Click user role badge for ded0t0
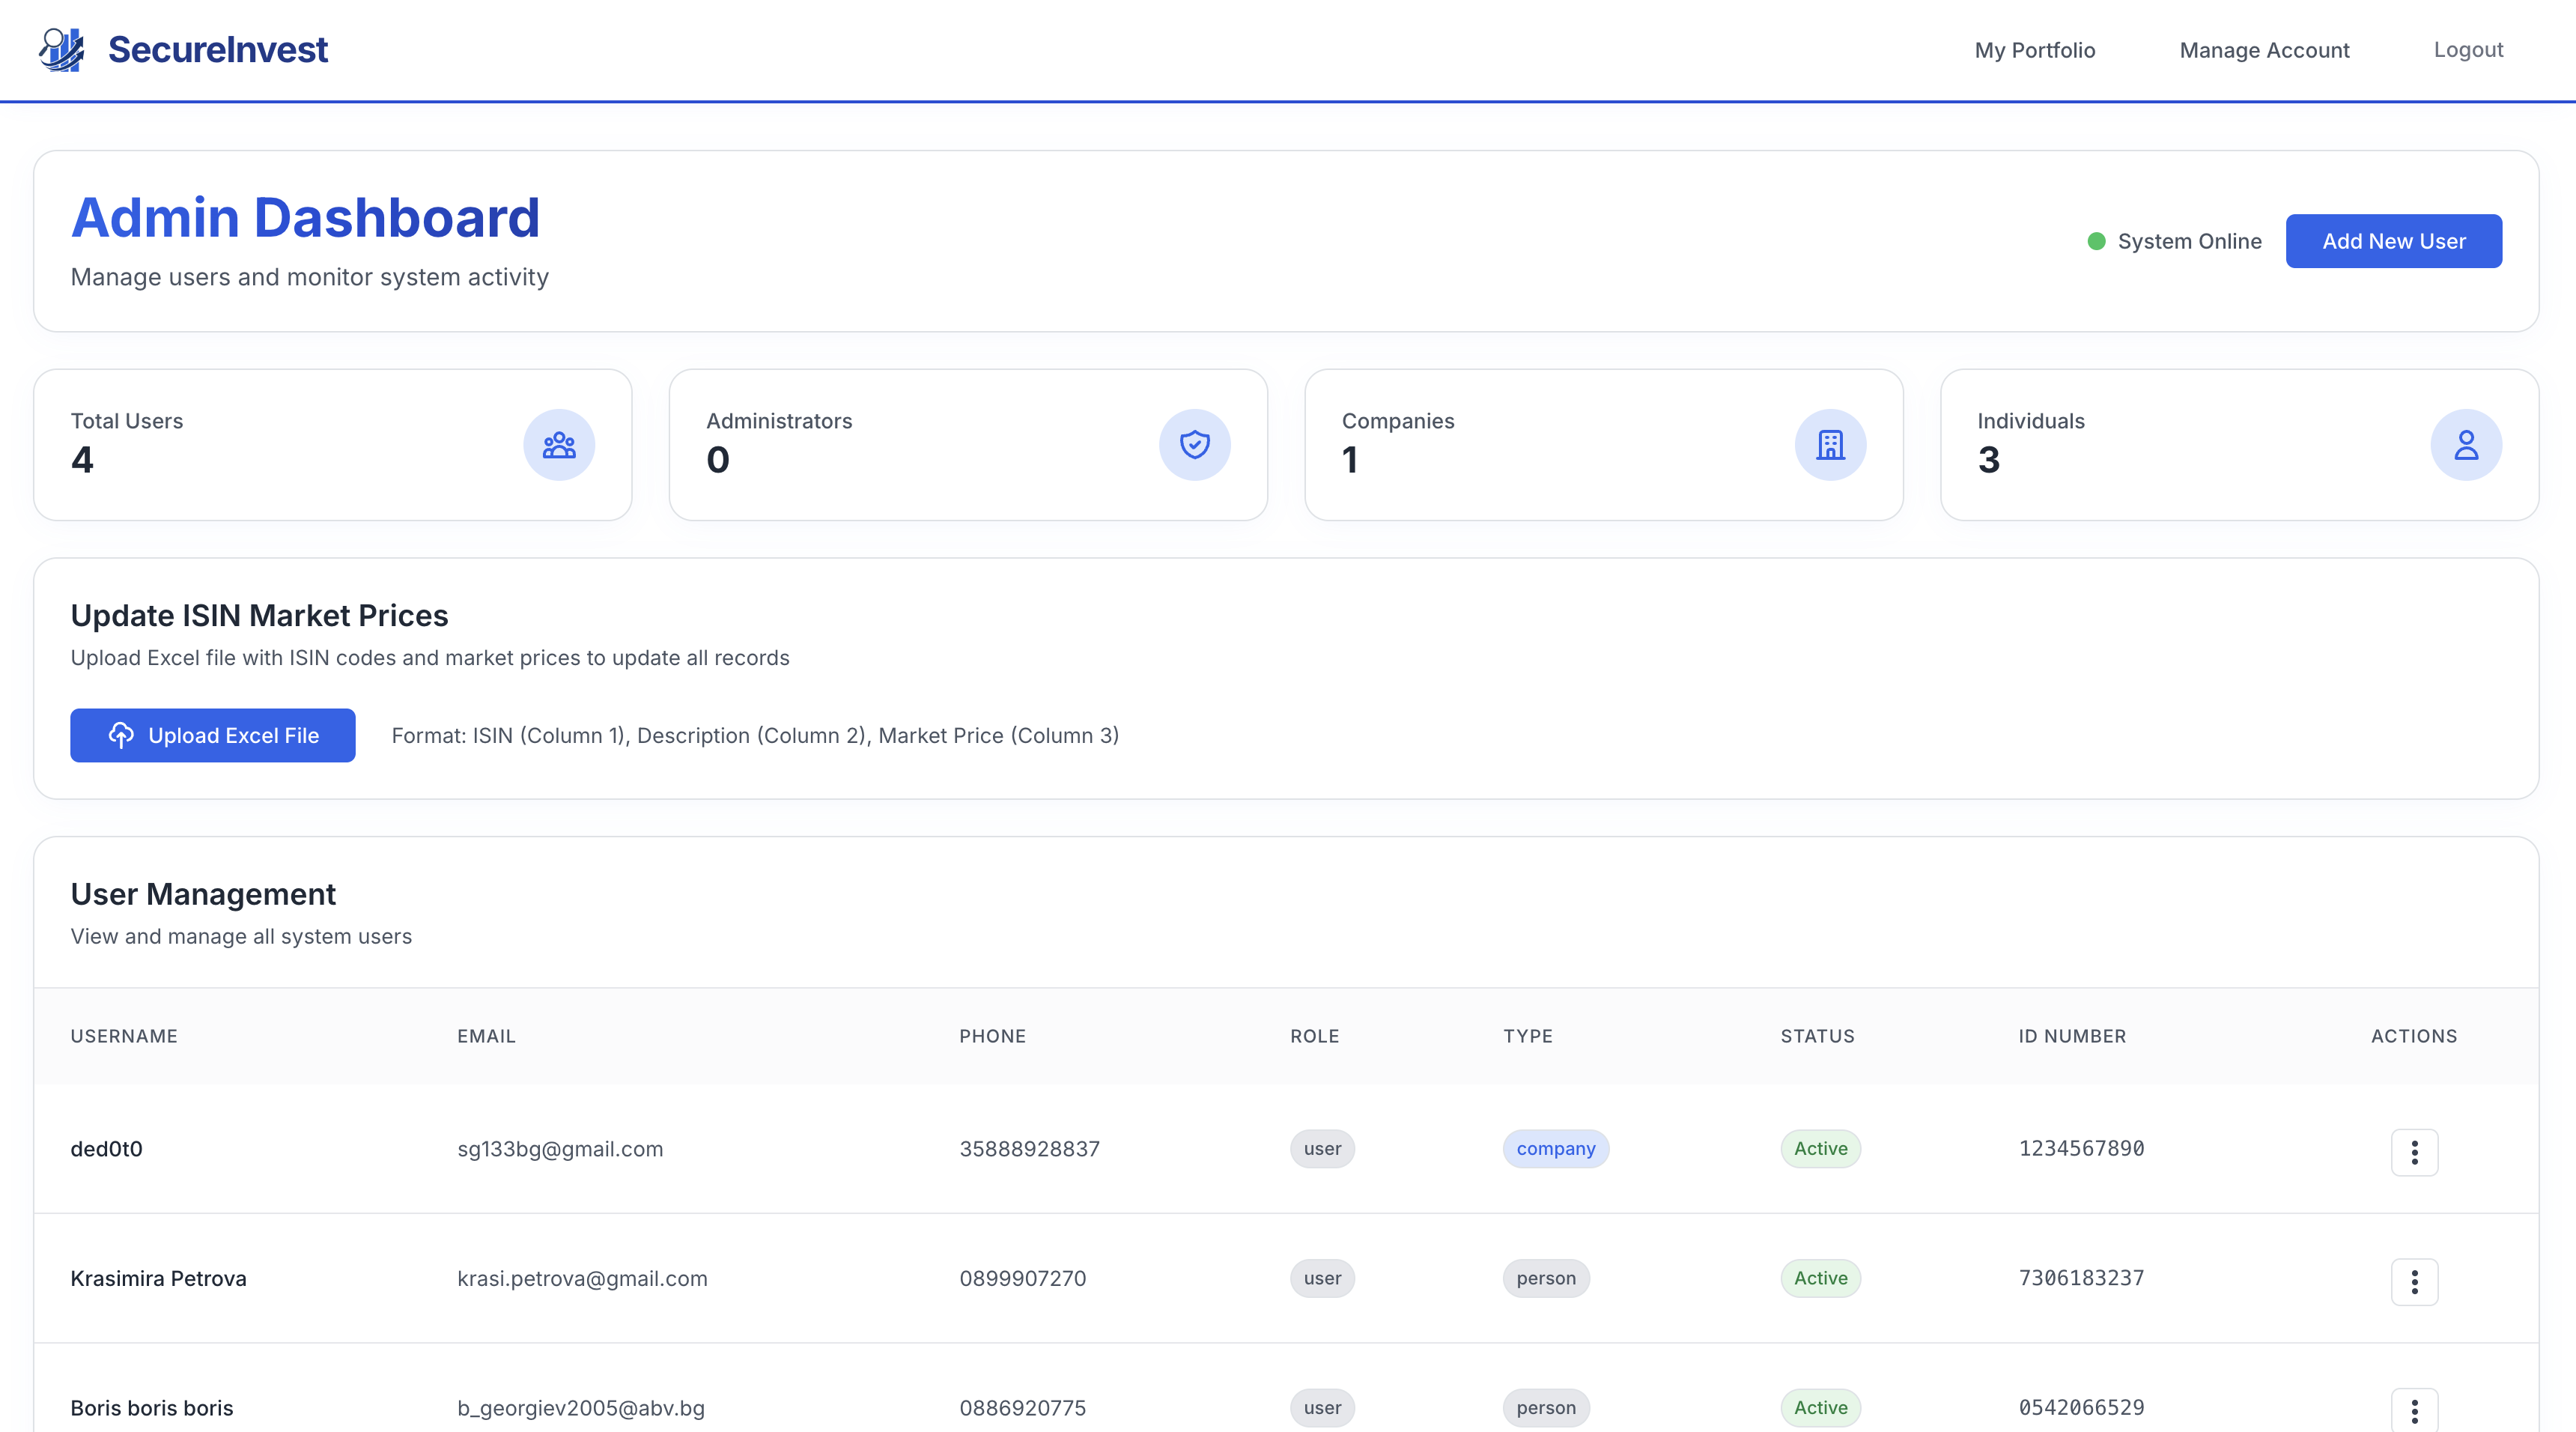Image resolution: width=2576 pixels, height=1432 pixels. [1322, 1149]
